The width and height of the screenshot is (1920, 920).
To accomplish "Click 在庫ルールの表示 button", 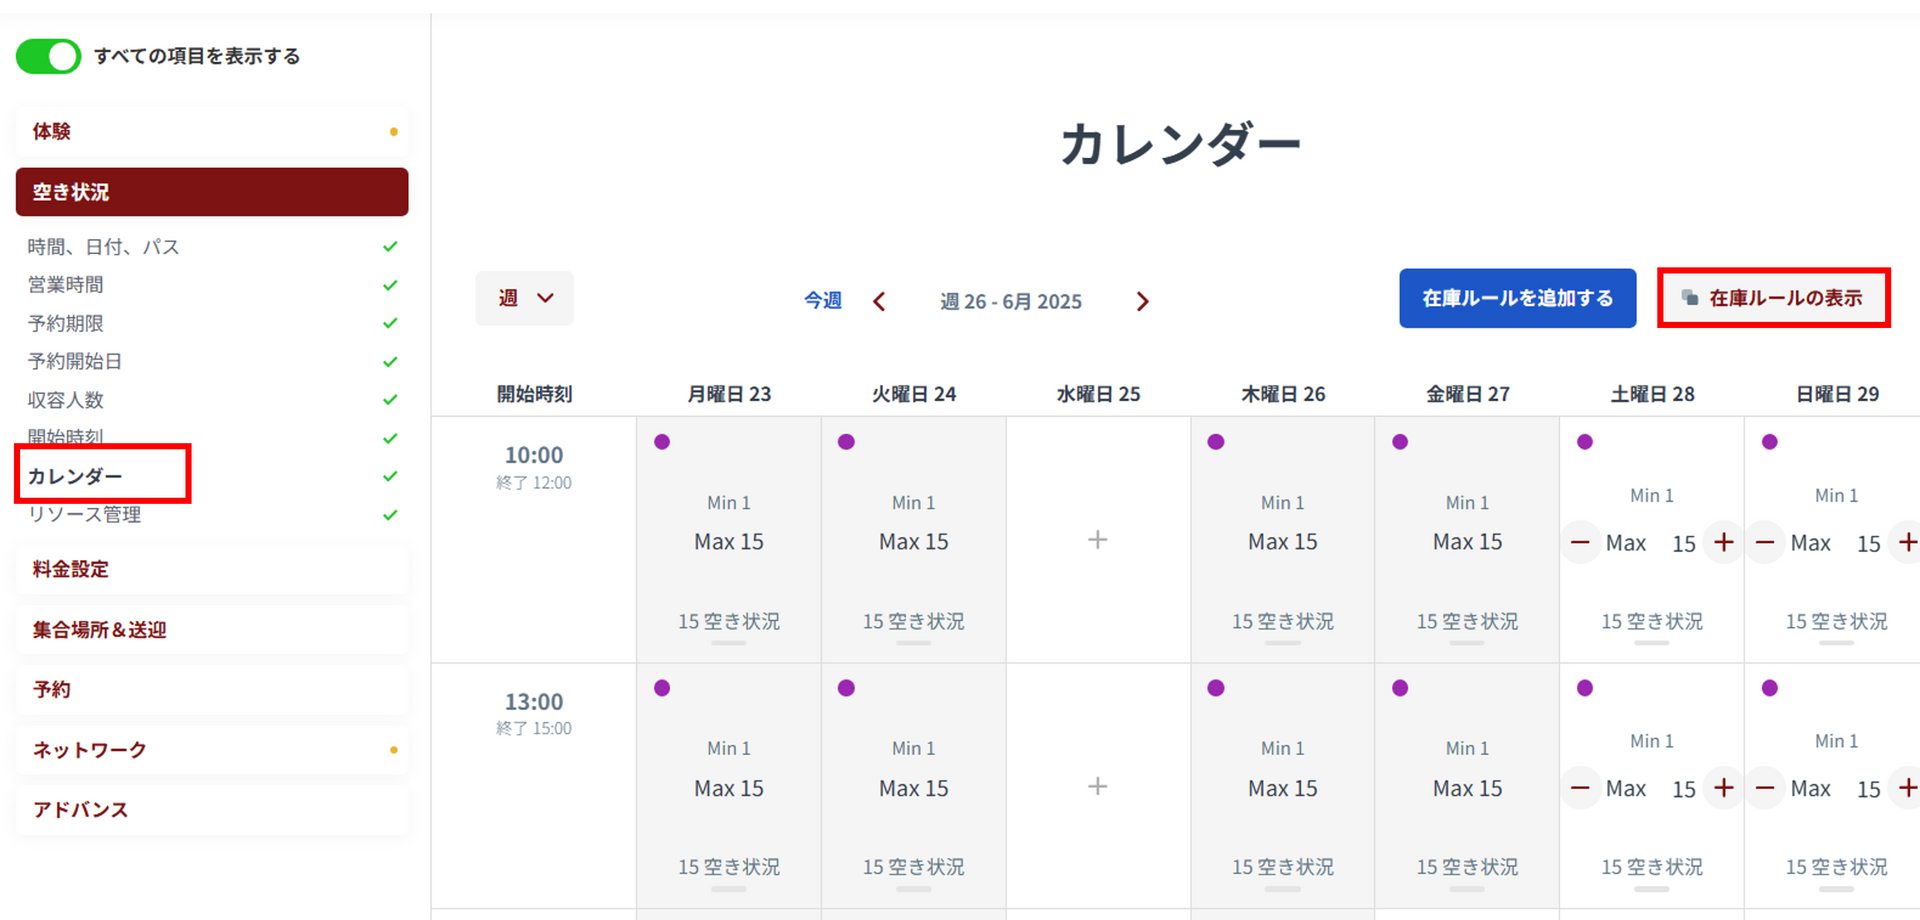I will point(1773,298).
